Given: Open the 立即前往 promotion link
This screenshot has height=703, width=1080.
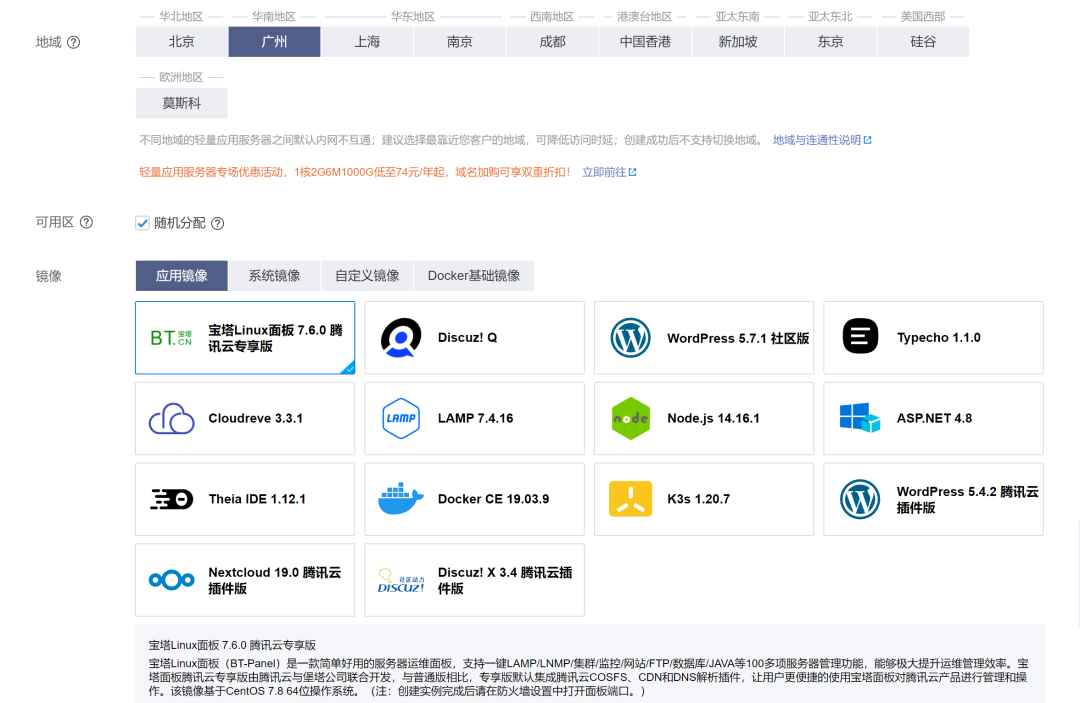Looking at the screenshot, I should click(x=609, y=172).
